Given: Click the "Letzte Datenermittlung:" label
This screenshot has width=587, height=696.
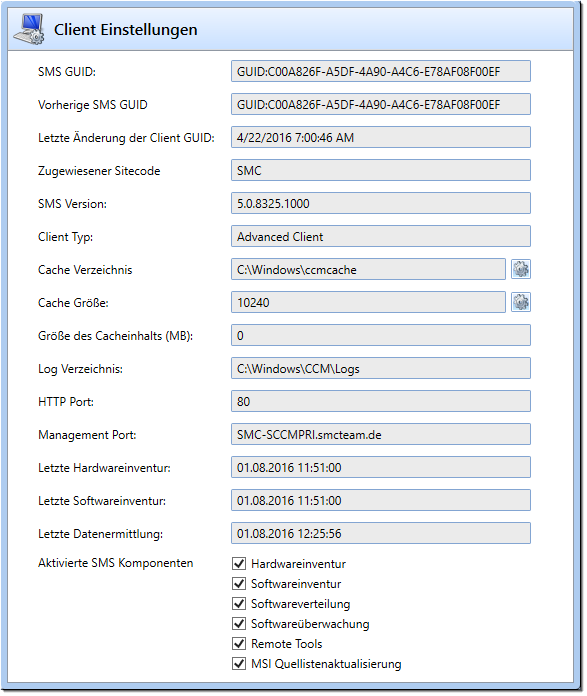Looking at the screenshot, I should tap(100, 534).
